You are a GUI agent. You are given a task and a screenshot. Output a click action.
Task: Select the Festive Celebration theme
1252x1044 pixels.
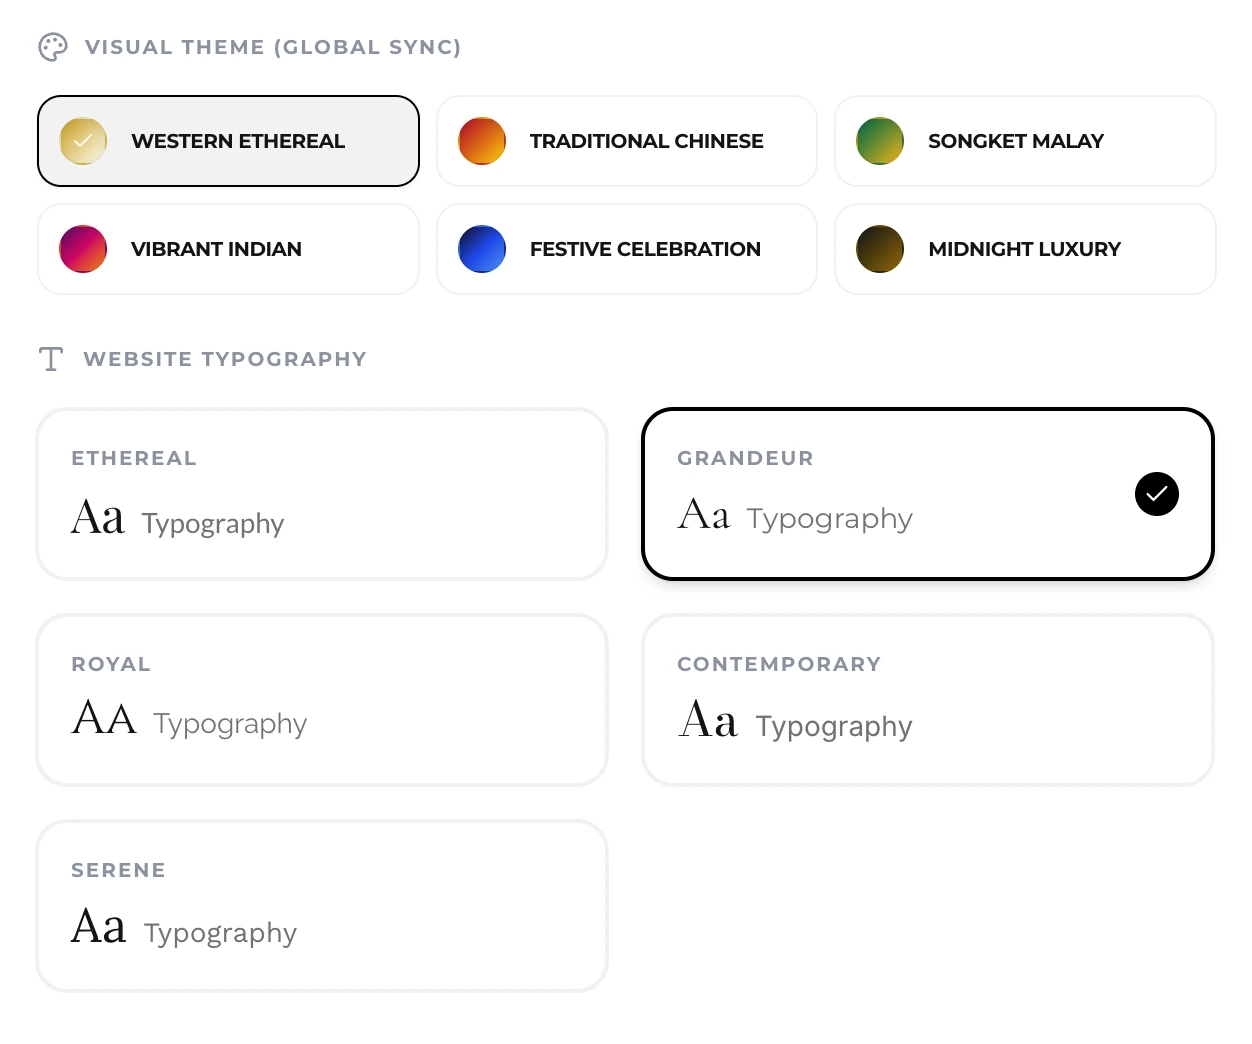pos(645,249)
